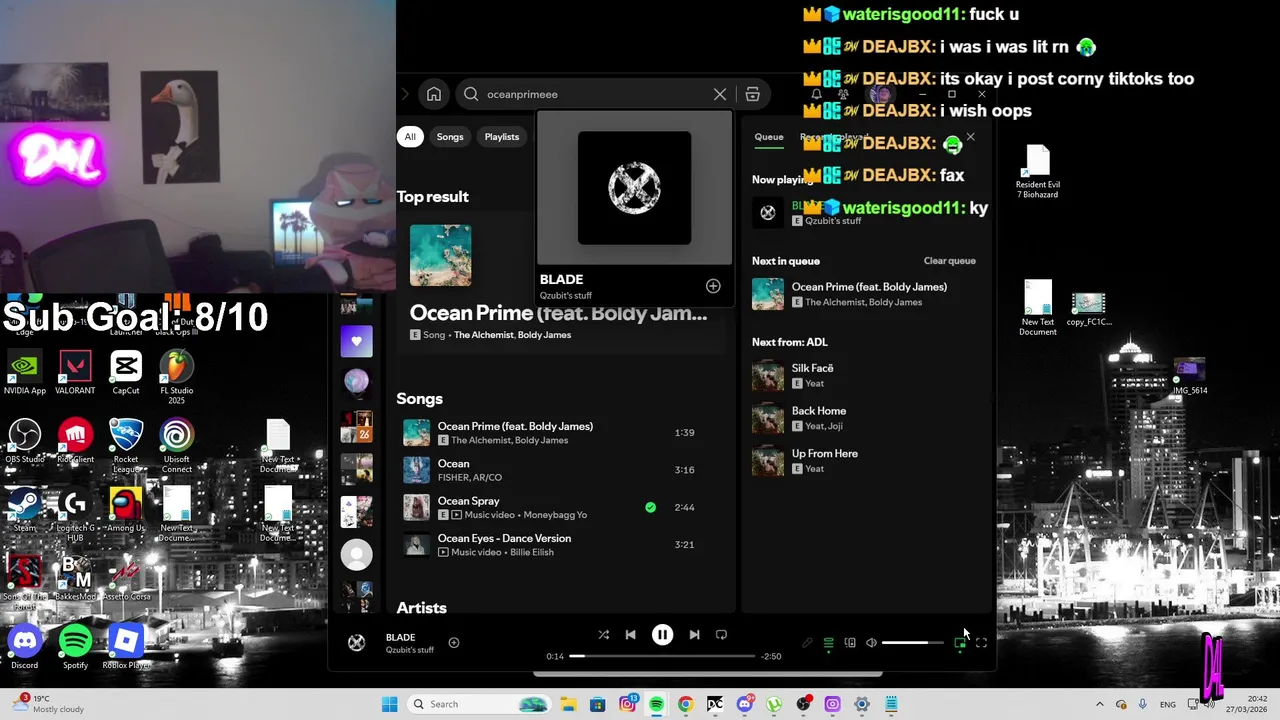The width and height of the screenshot is (1280, 720).
Task: Toggle the green saved checkmark on Ocean Spray
Action: (x=650, y=507)
